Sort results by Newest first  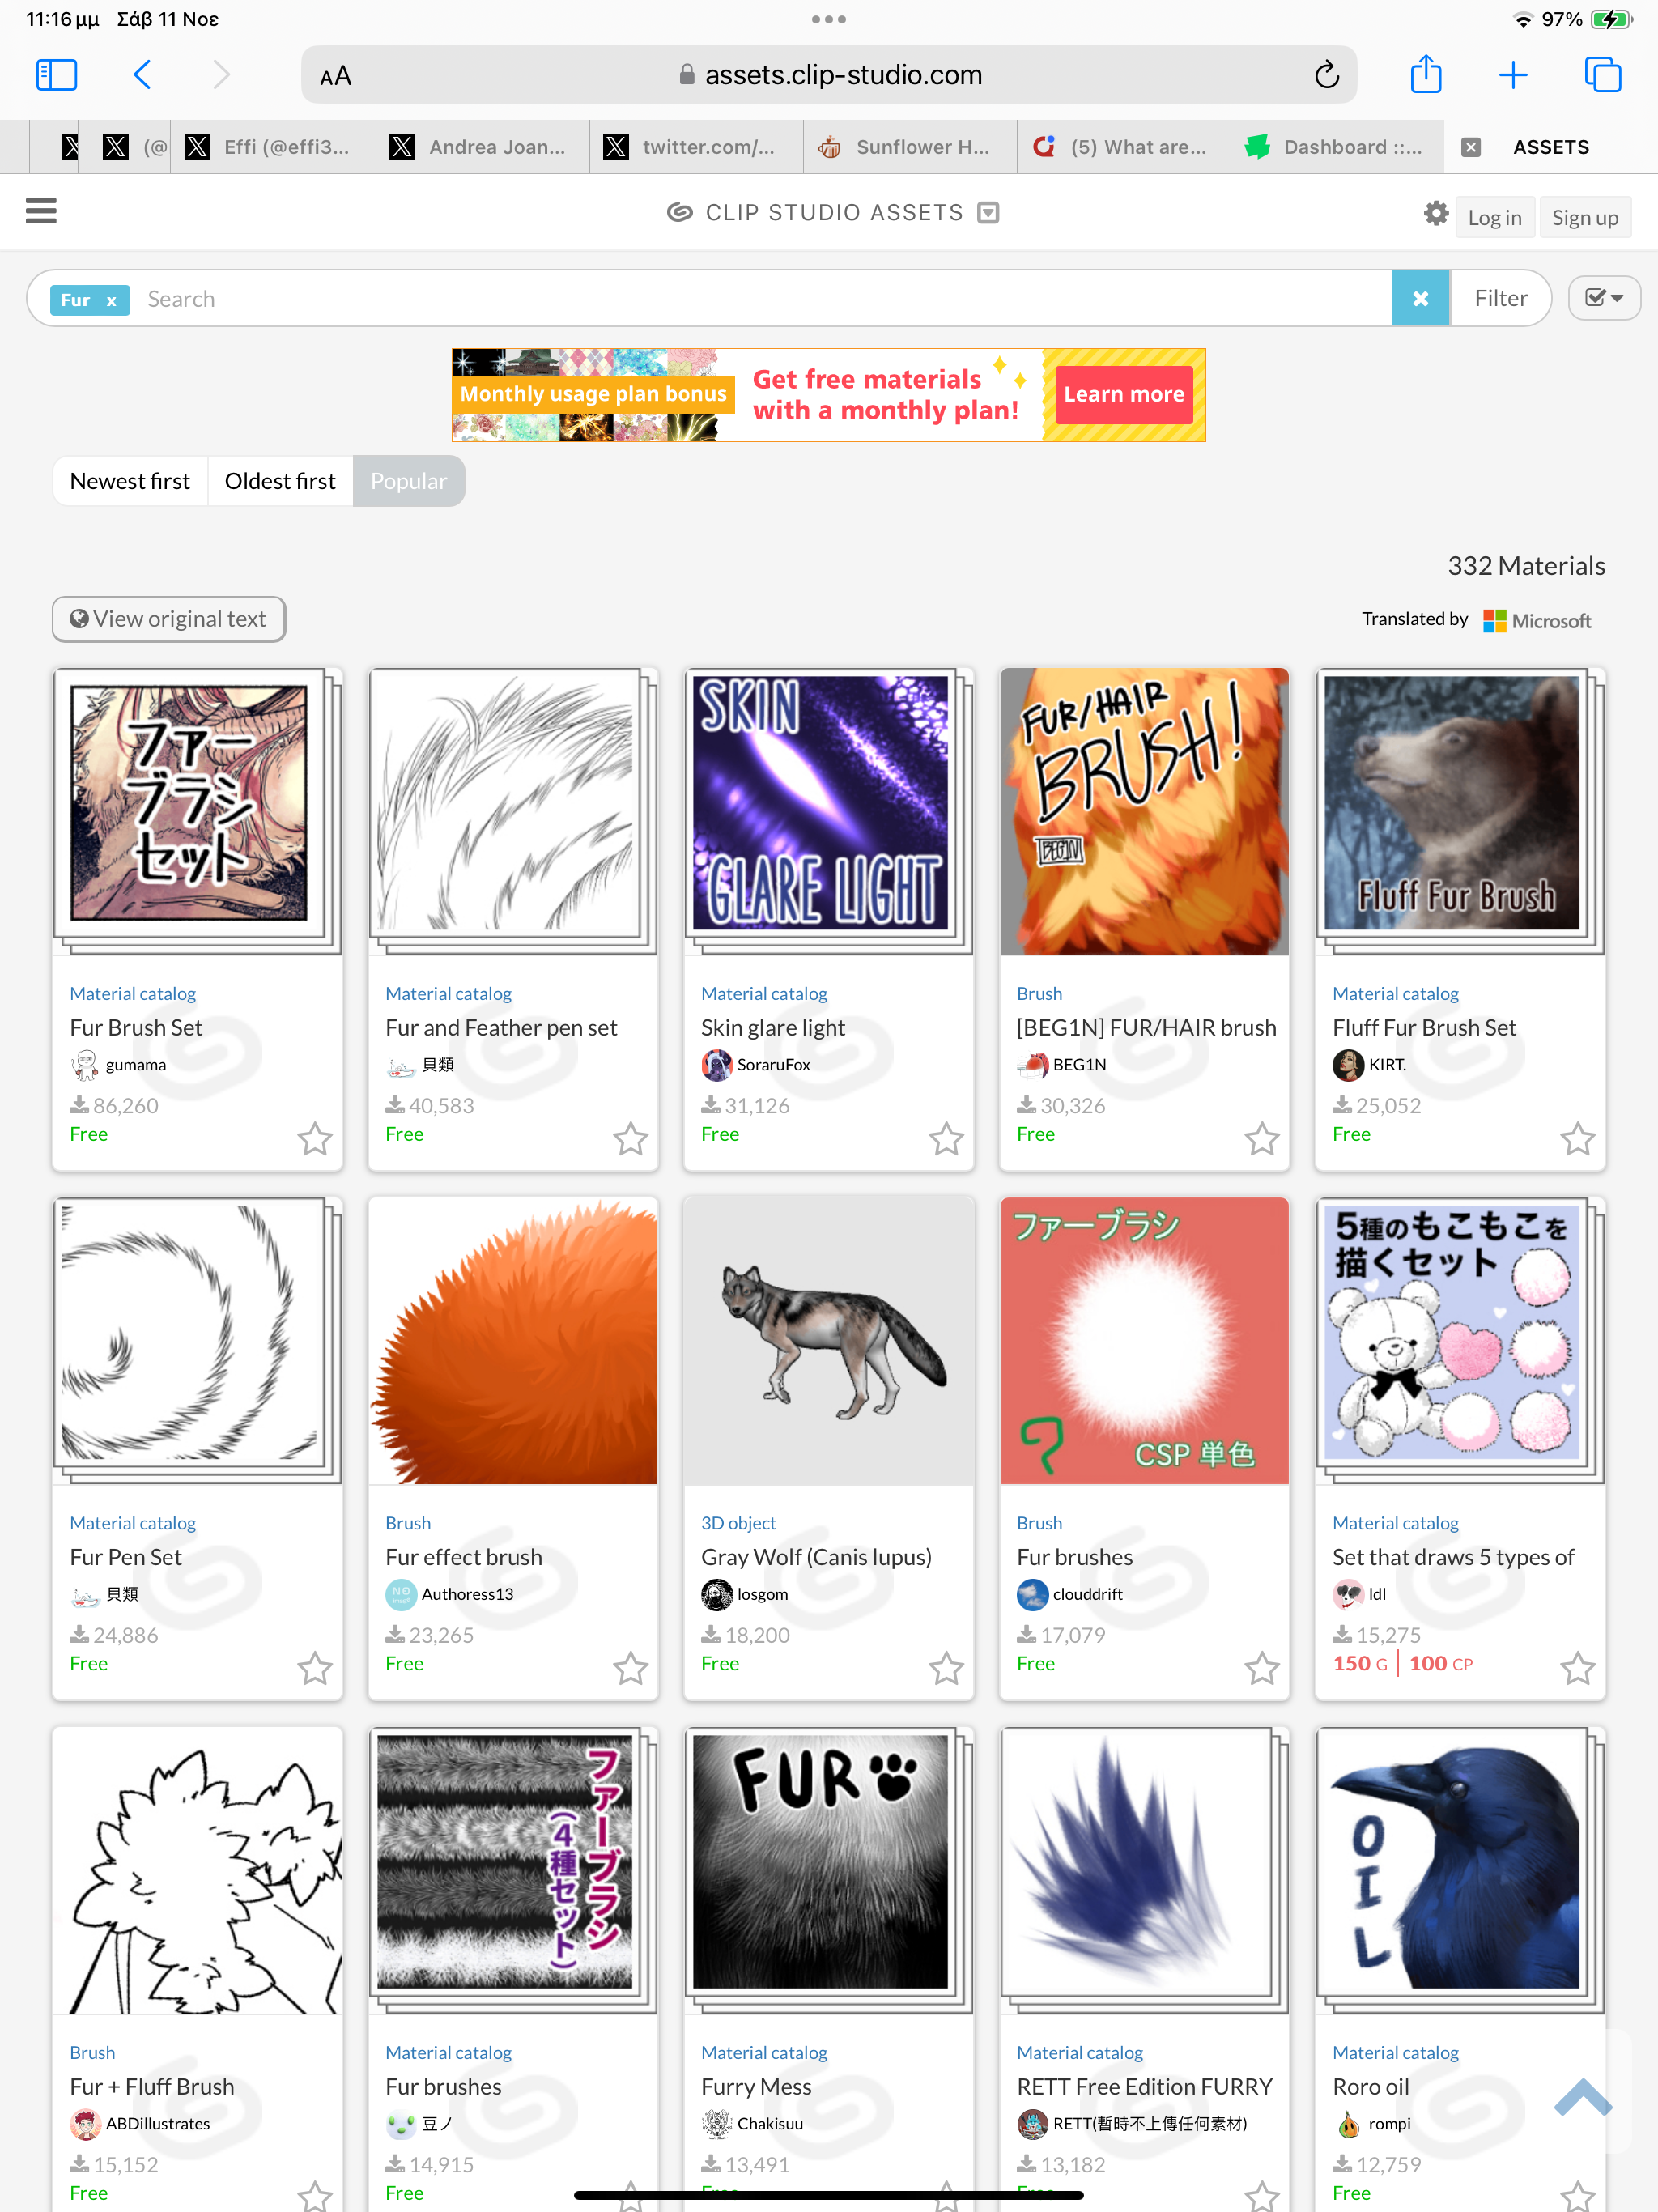pyautogui.click(x=130, y=481)
